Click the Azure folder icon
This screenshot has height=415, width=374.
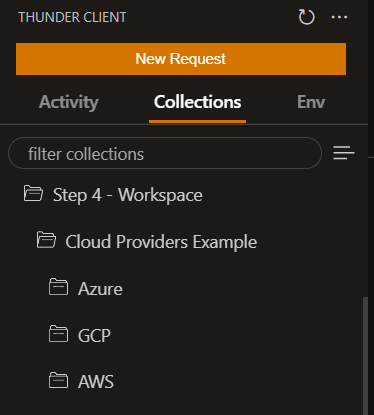pyautogui.click(x=59, y=287)
